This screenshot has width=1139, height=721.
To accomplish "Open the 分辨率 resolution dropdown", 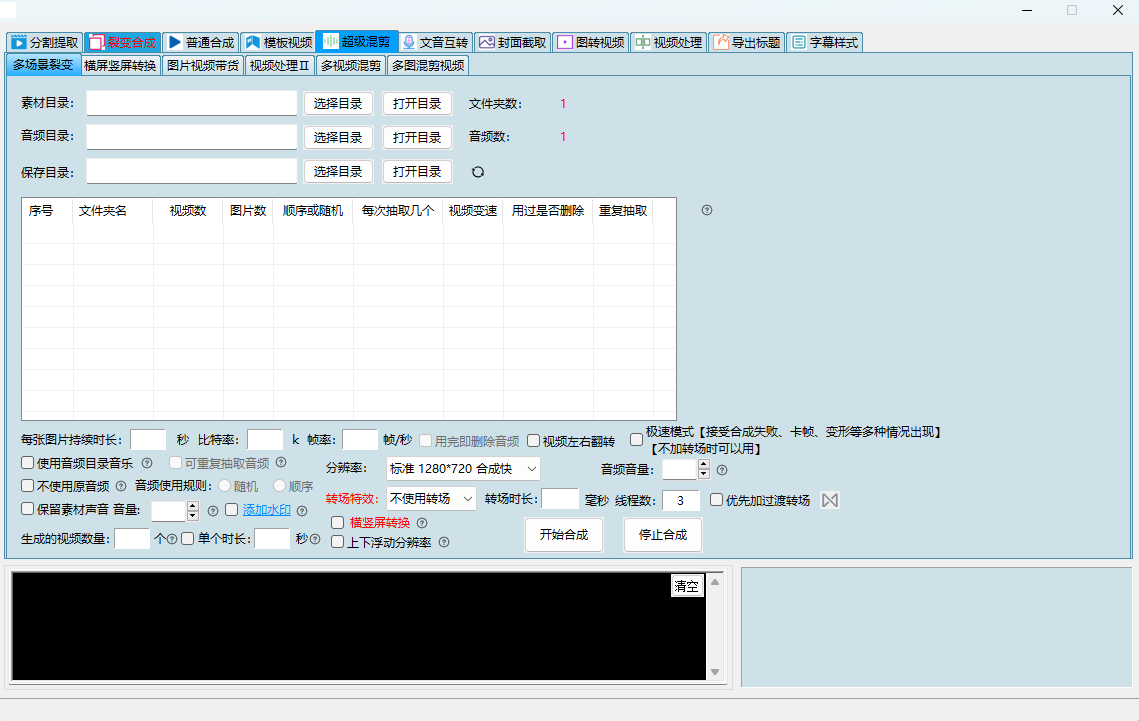I will pos(463,468).
